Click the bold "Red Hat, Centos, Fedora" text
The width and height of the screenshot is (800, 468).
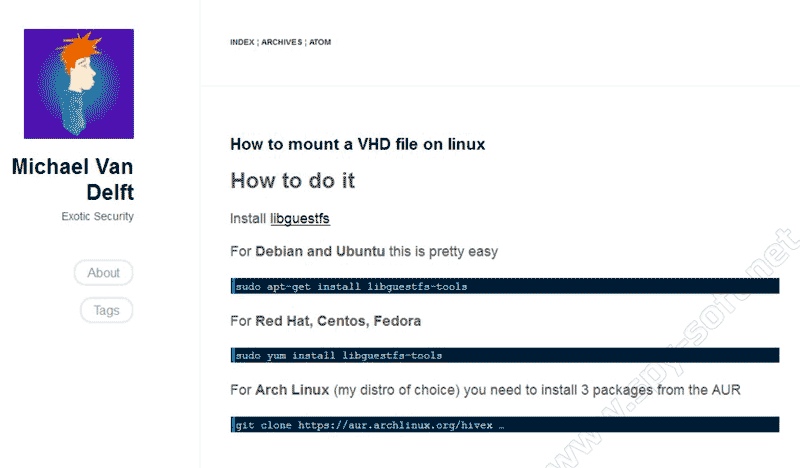(x=338, y=321)
